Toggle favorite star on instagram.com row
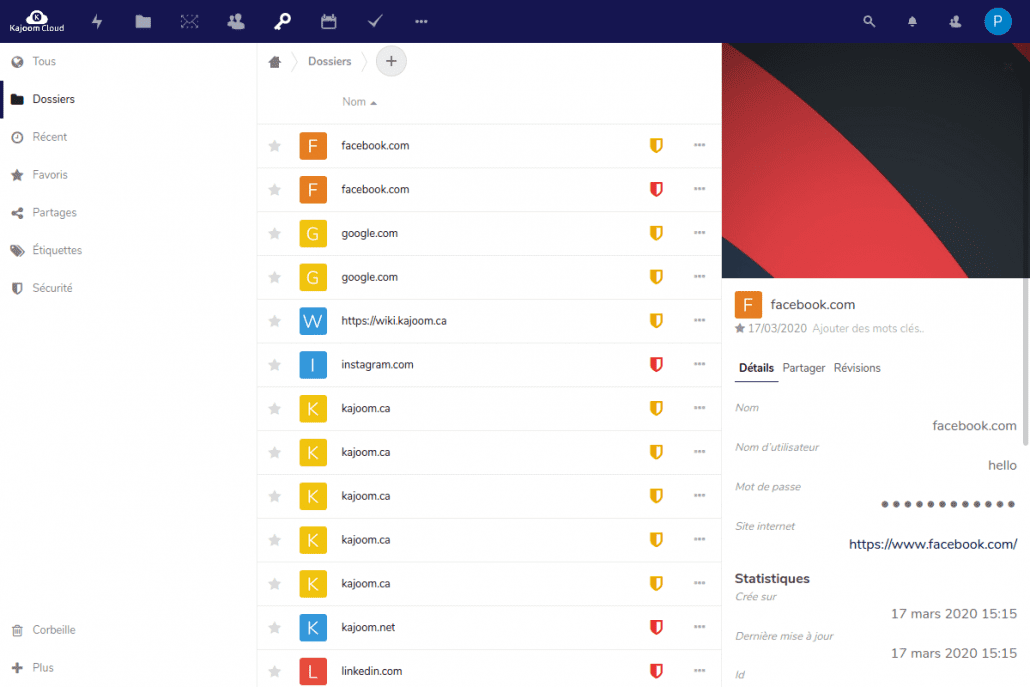This screenshot has height=687, width=1030. pyautogui.click(x=275, y=365)
